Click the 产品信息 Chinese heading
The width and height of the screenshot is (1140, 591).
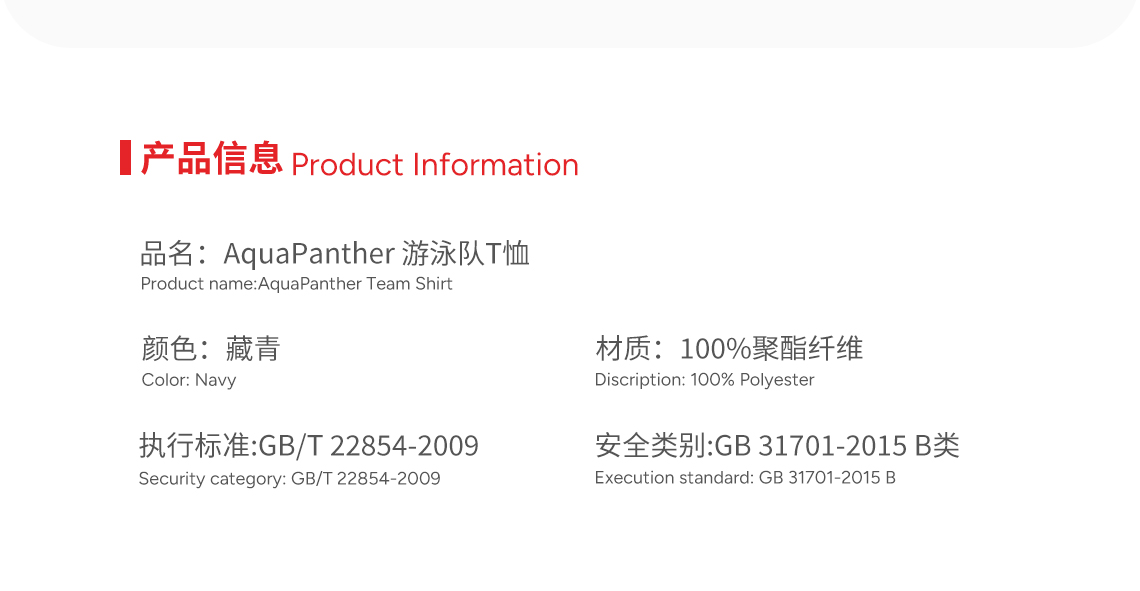click(211, 159)
